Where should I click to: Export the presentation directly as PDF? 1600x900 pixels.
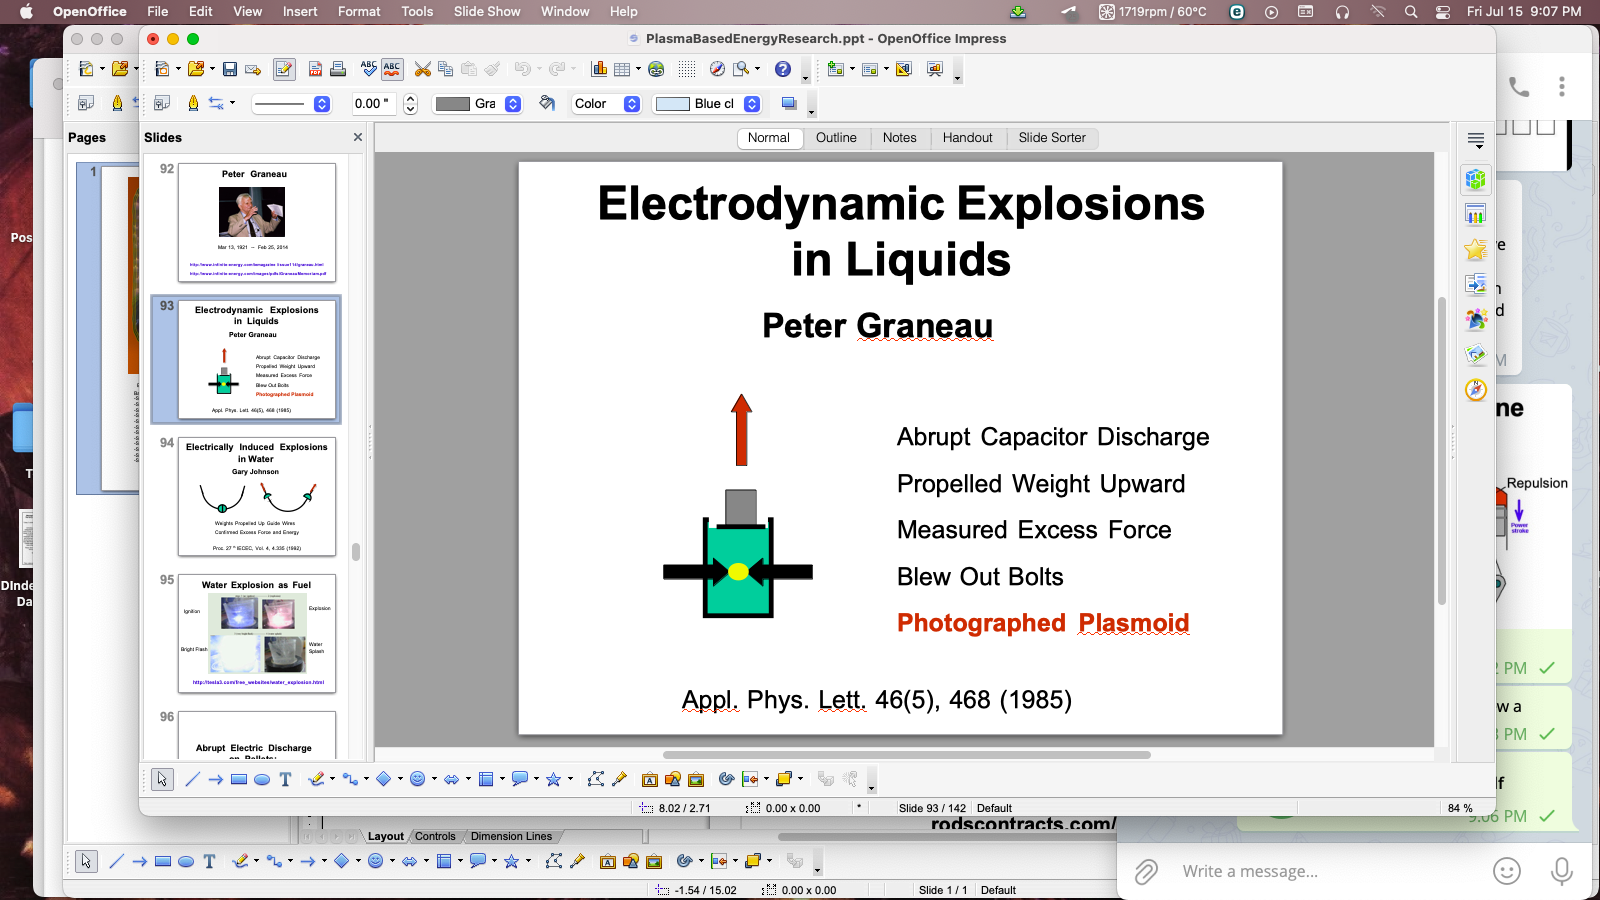tap(315, 69)
